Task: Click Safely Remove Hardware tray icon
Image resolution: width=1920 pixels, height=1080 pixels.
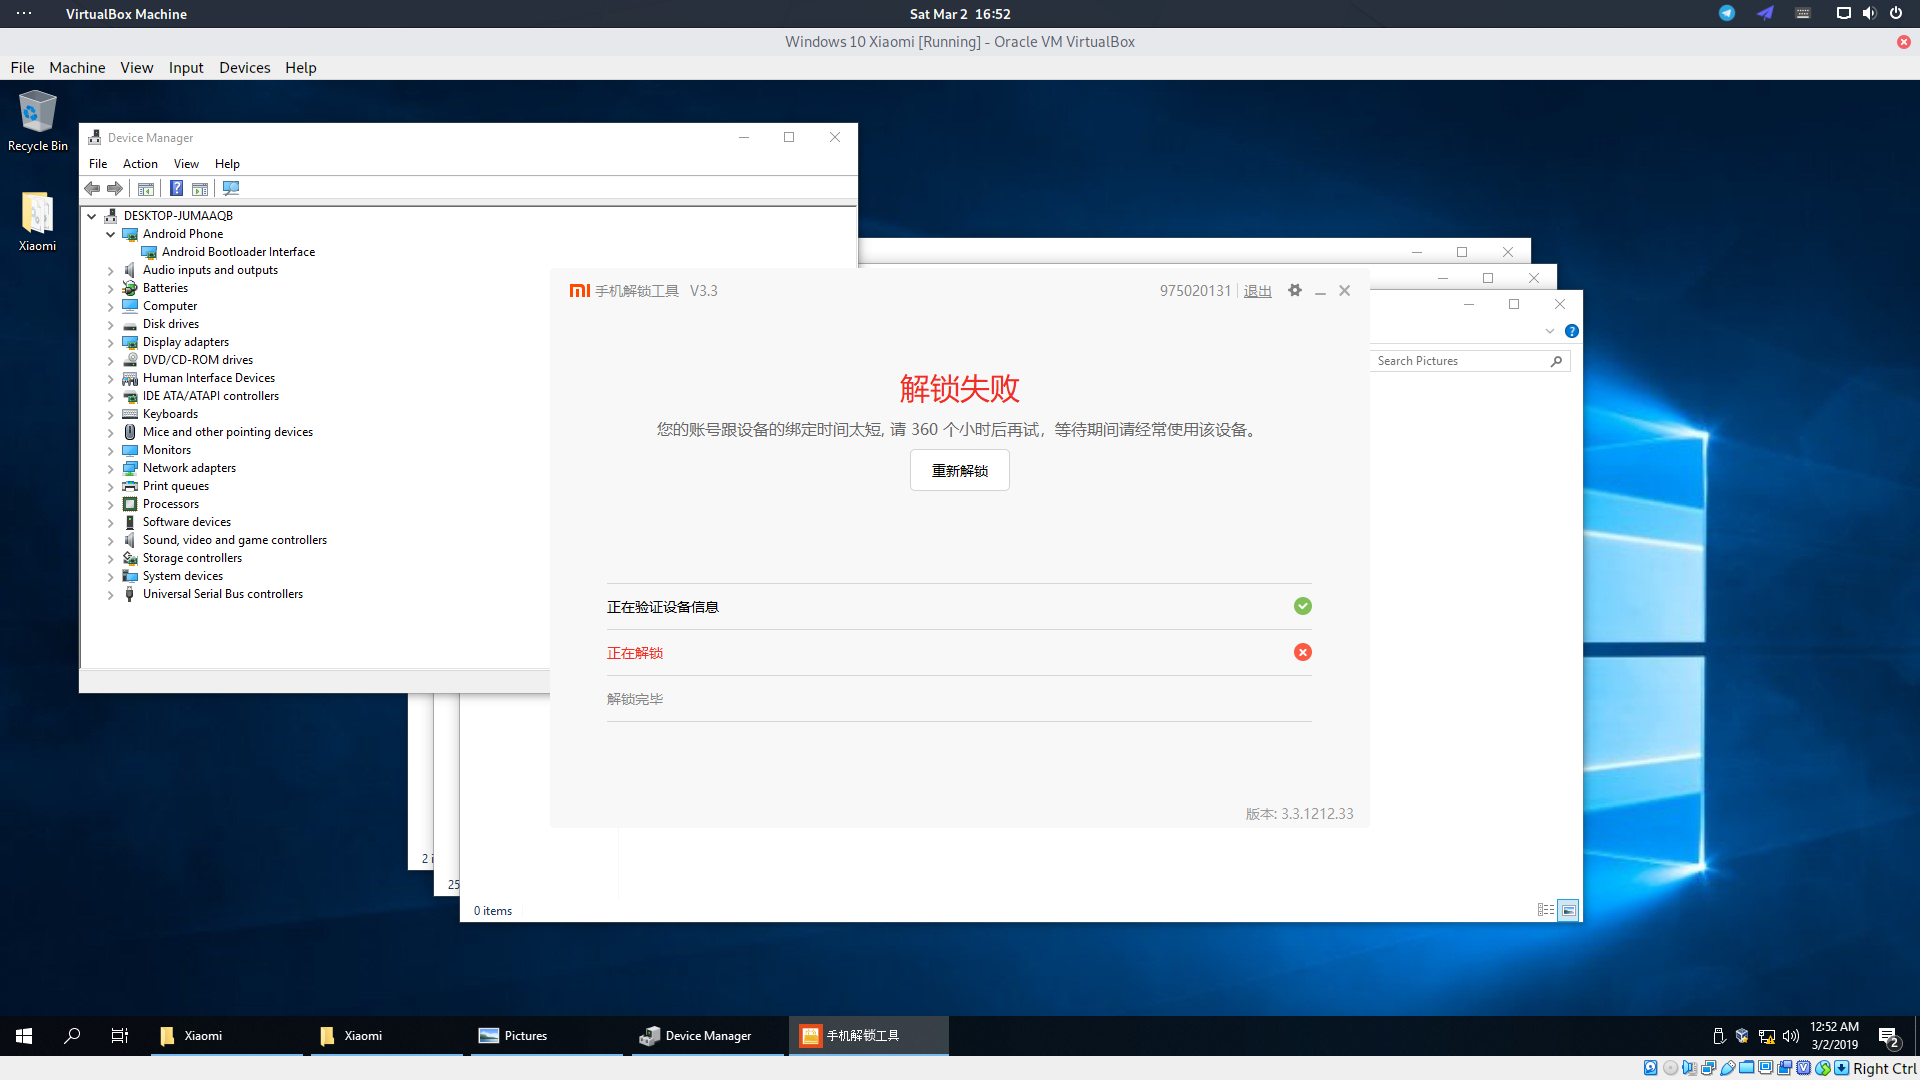Action: point(1719,1036)
